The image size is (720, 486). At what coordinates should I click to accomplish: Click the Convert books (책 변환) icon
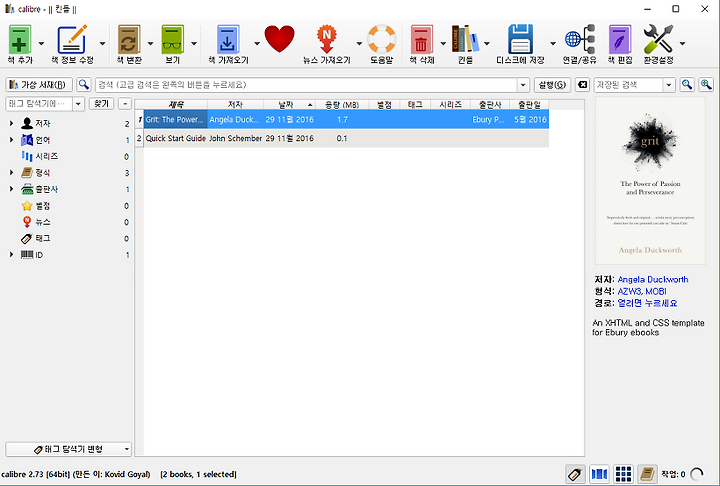click(129, 40)
